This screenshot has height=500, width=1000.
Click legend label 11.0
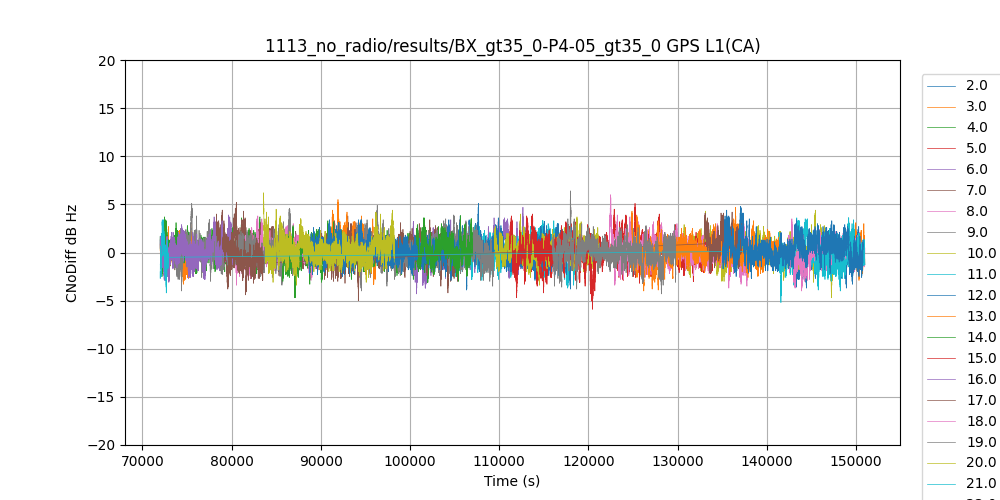[x=980, y=275]
